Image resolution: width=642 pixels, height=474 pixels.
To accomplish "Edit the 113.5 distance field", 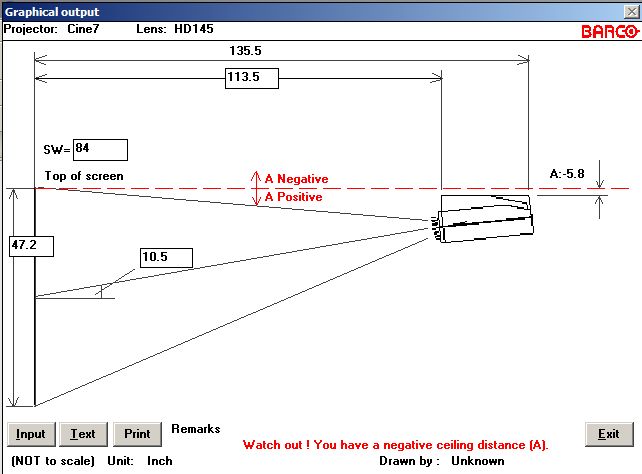I will tap(252, 78).
